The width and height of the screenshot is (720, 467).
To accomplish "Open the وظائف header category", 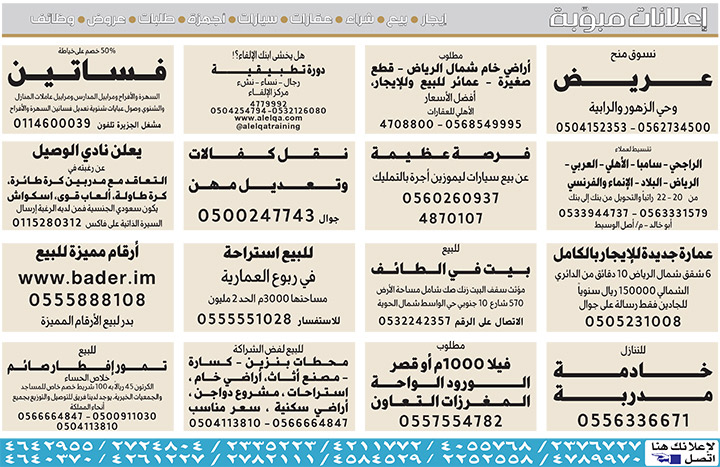I will click(52, 19).
